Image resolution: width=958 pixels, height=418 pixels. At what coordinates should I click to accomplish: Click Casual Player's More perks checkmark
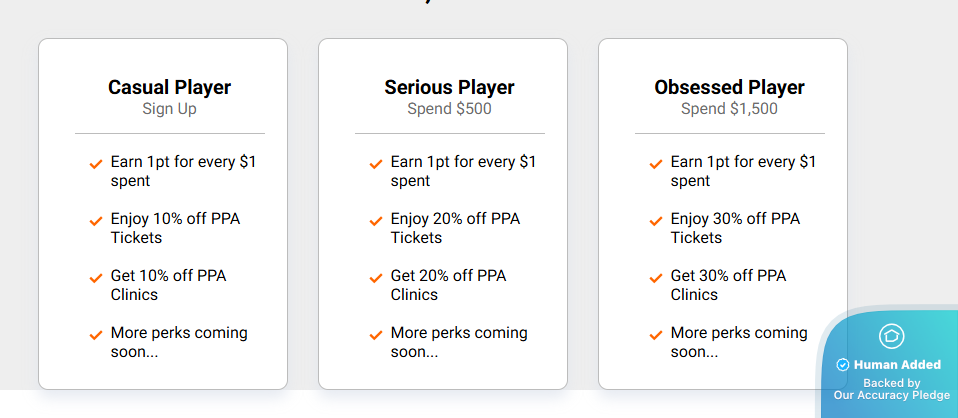click(x=96, y=335)
